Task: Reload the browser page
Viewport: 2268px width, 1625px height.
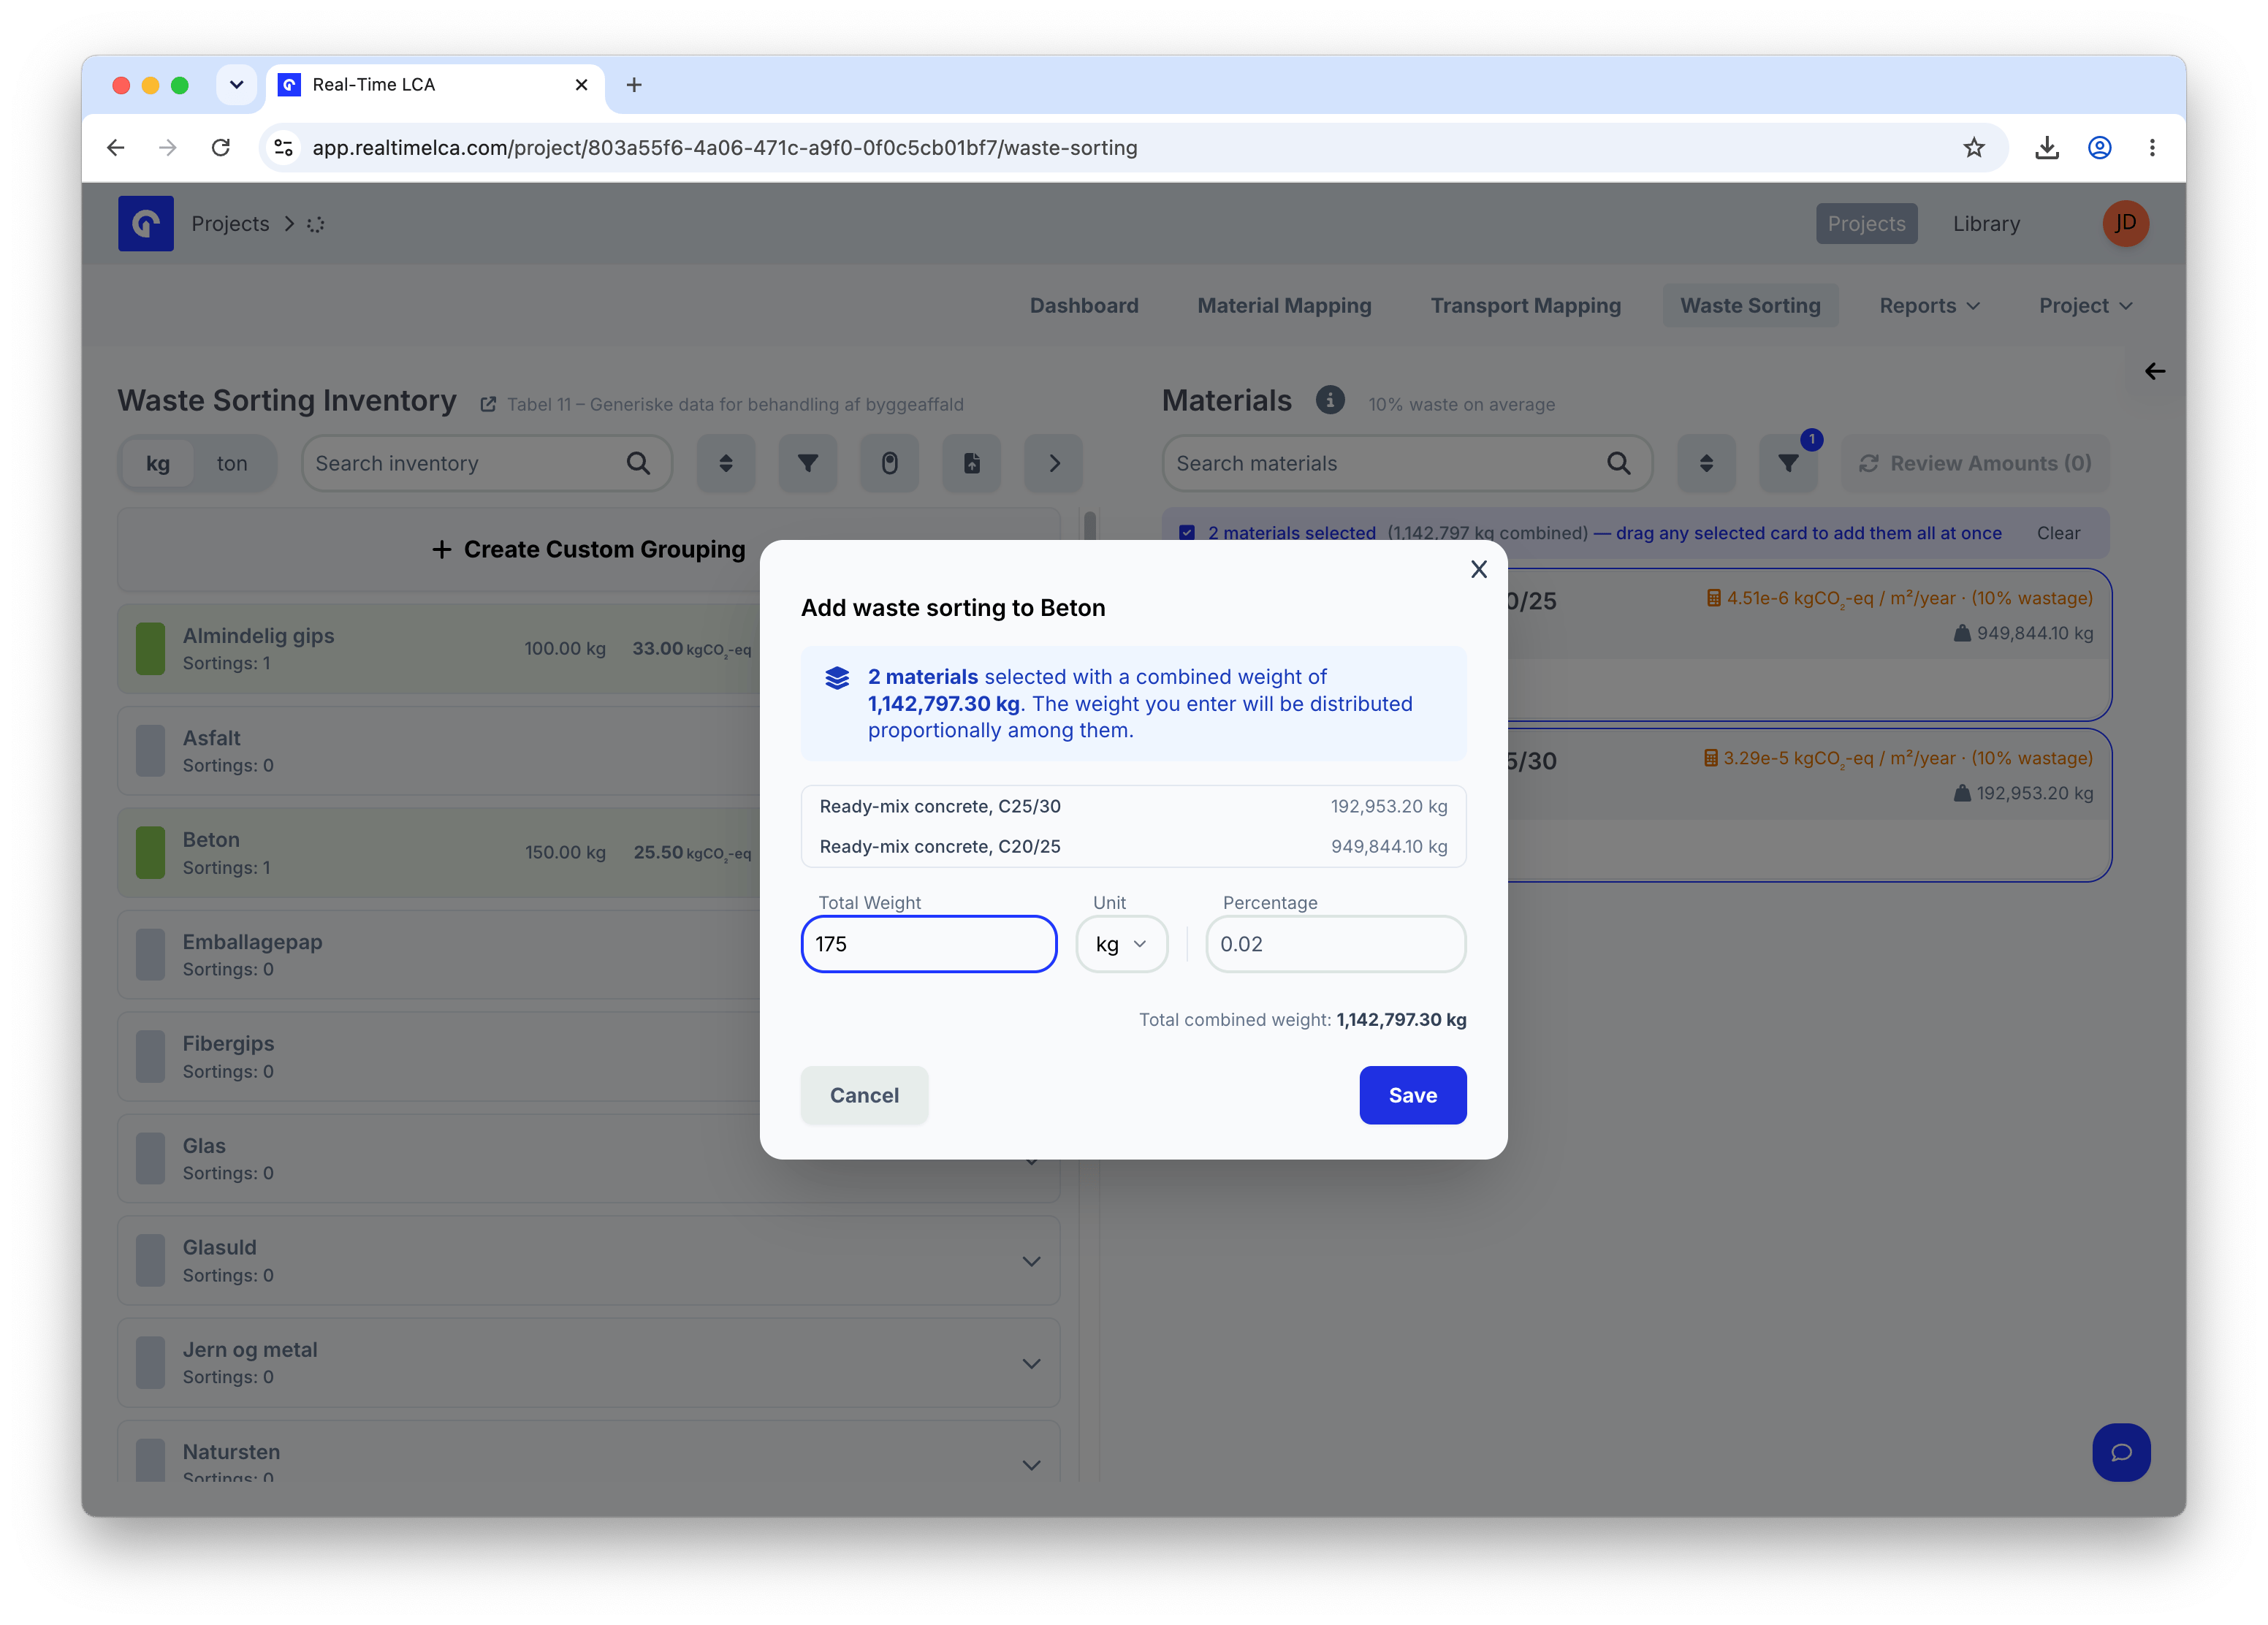Action: [221, 147]
